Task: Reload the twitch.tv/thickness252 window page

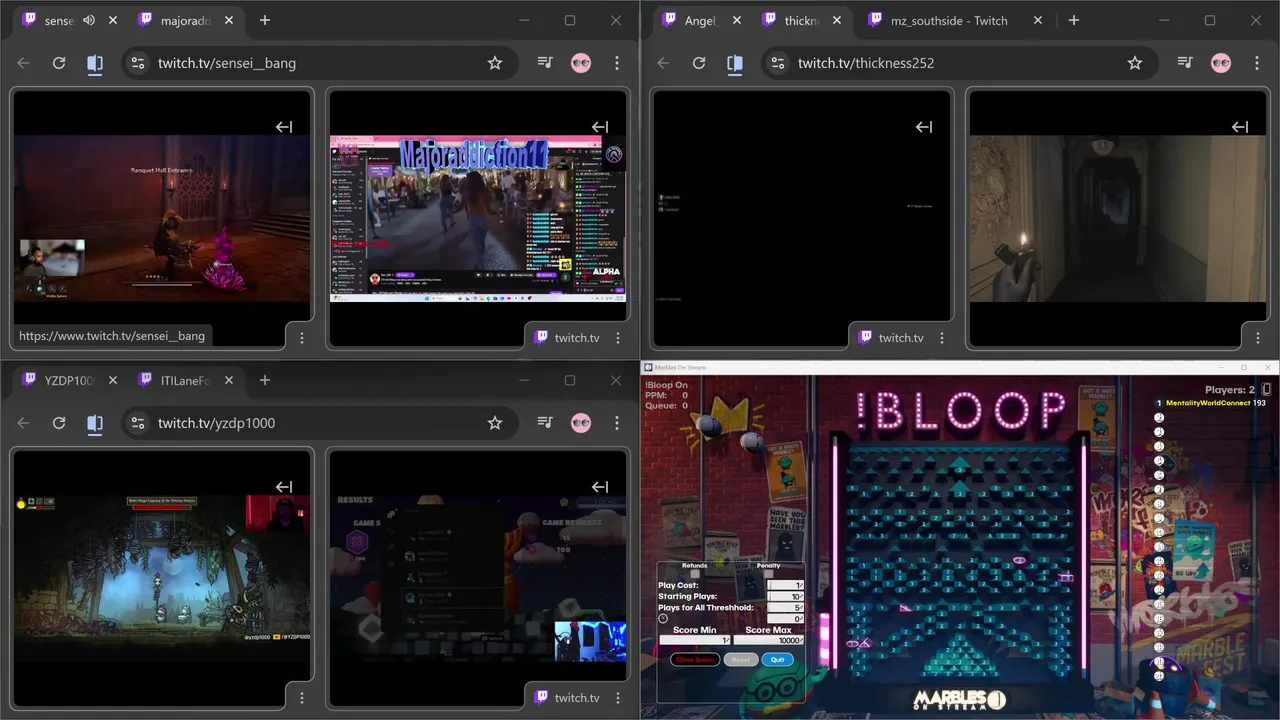Action: tap(699, 63)
